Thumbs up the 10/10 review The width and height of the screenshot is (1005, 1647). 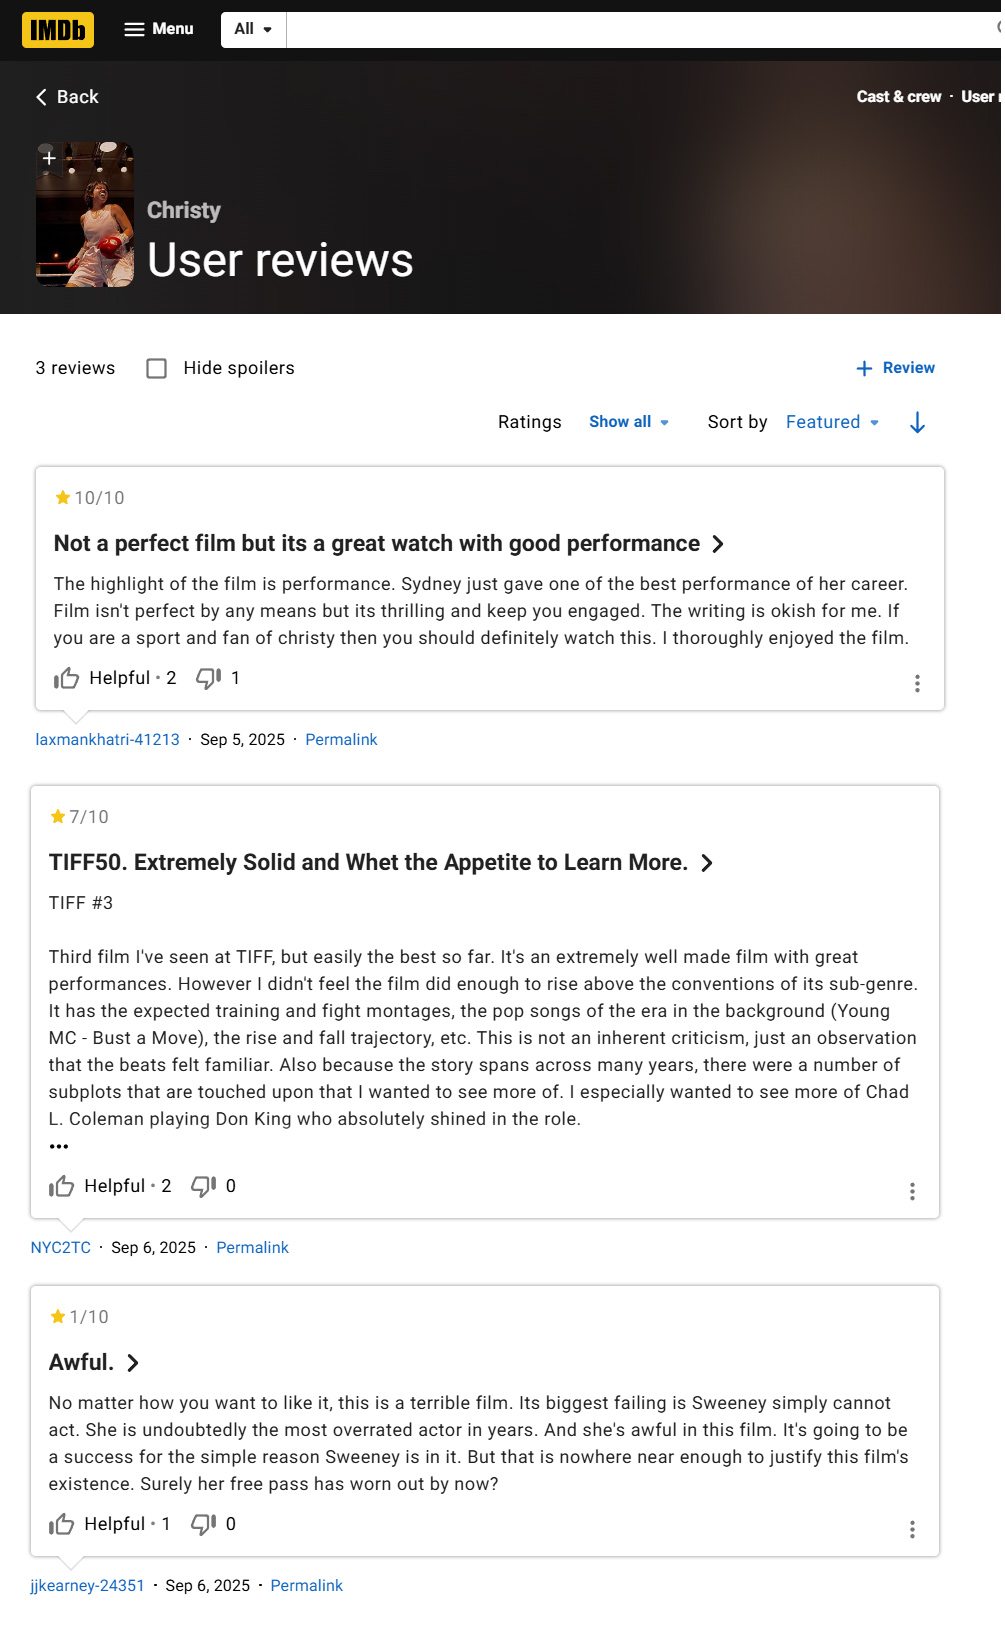pos(67,679)
